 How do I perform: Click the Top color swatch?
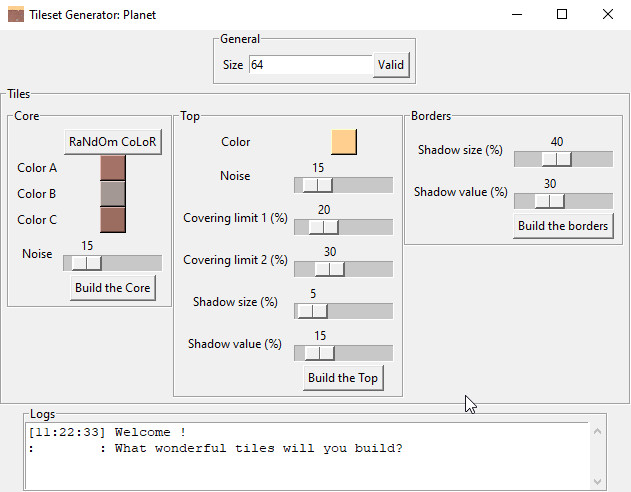coord(344,142)
